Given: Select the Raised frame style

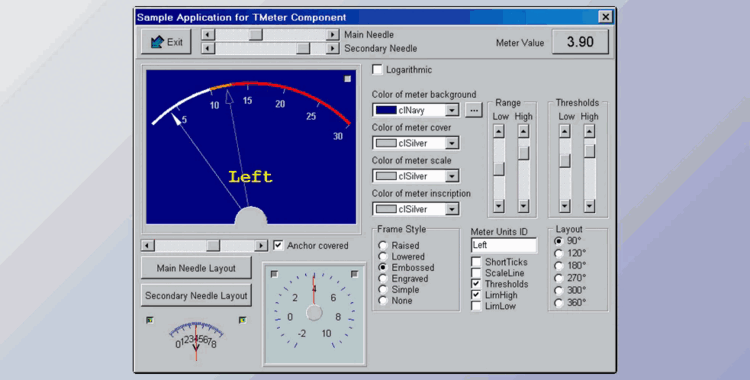Looking at the screenshot, I should coord(383,246).
